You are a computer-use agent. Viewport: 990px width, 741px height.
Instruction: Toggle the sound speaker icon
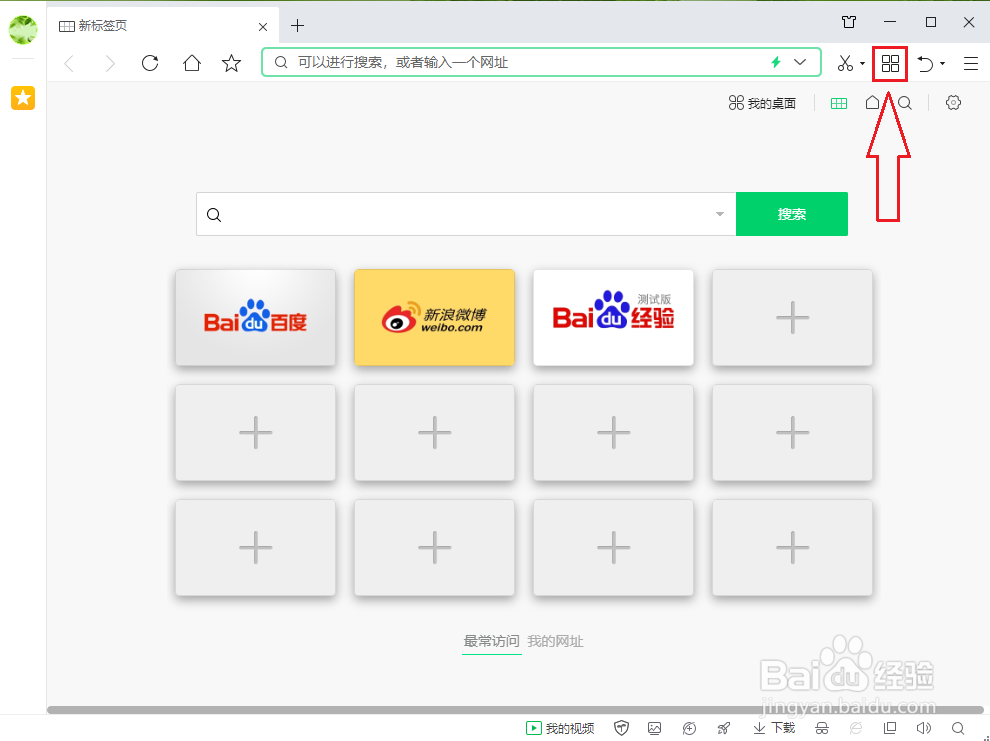point(924,728)
